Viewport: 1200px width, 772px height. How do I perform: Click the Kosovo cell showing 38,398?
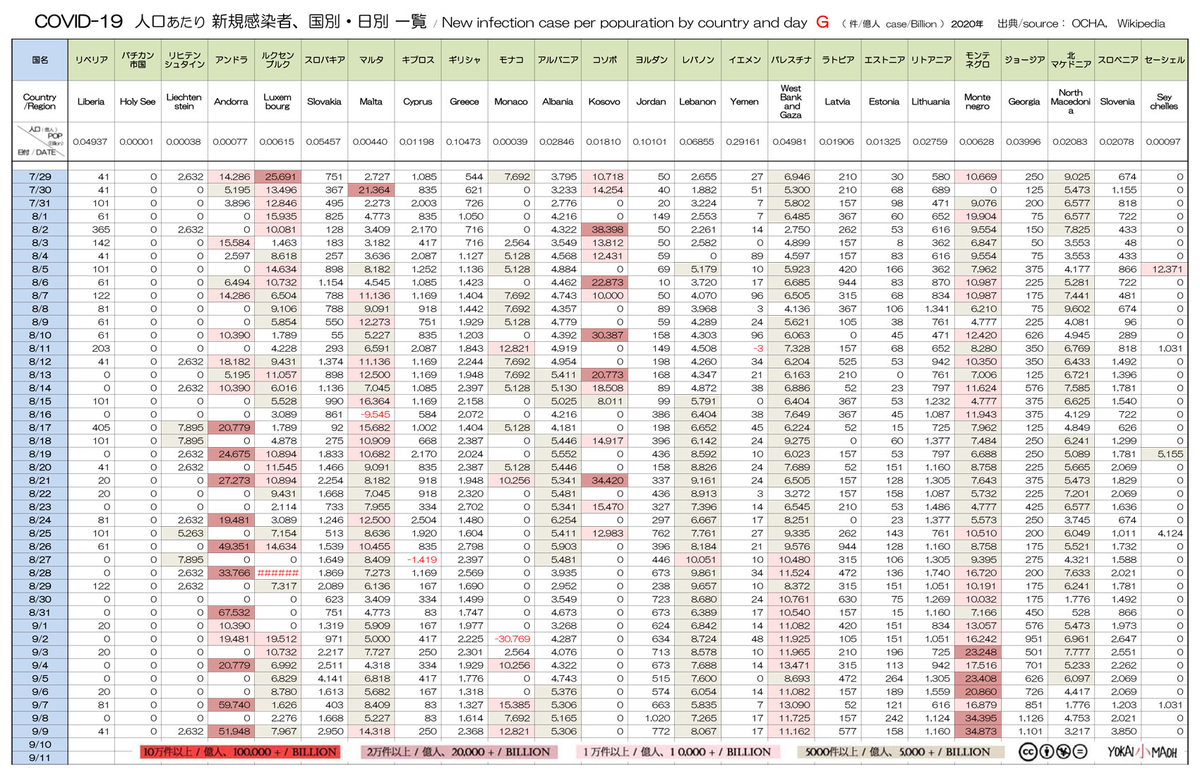point(605,229)
